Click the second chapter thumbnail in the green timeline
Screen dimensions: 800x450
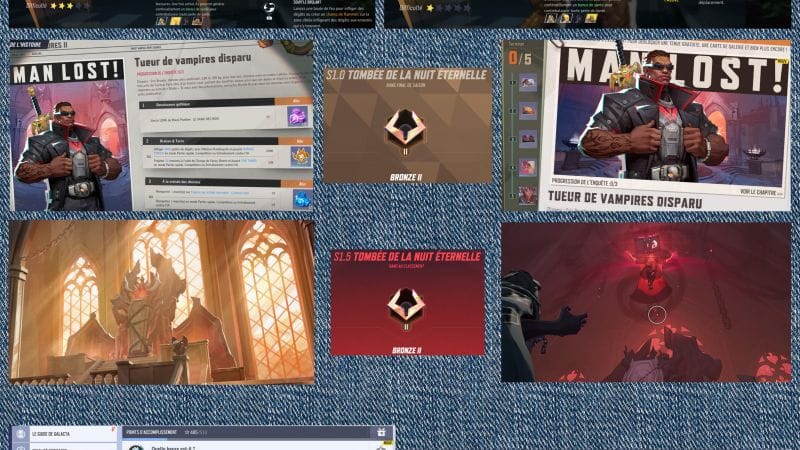coord(528,110)
